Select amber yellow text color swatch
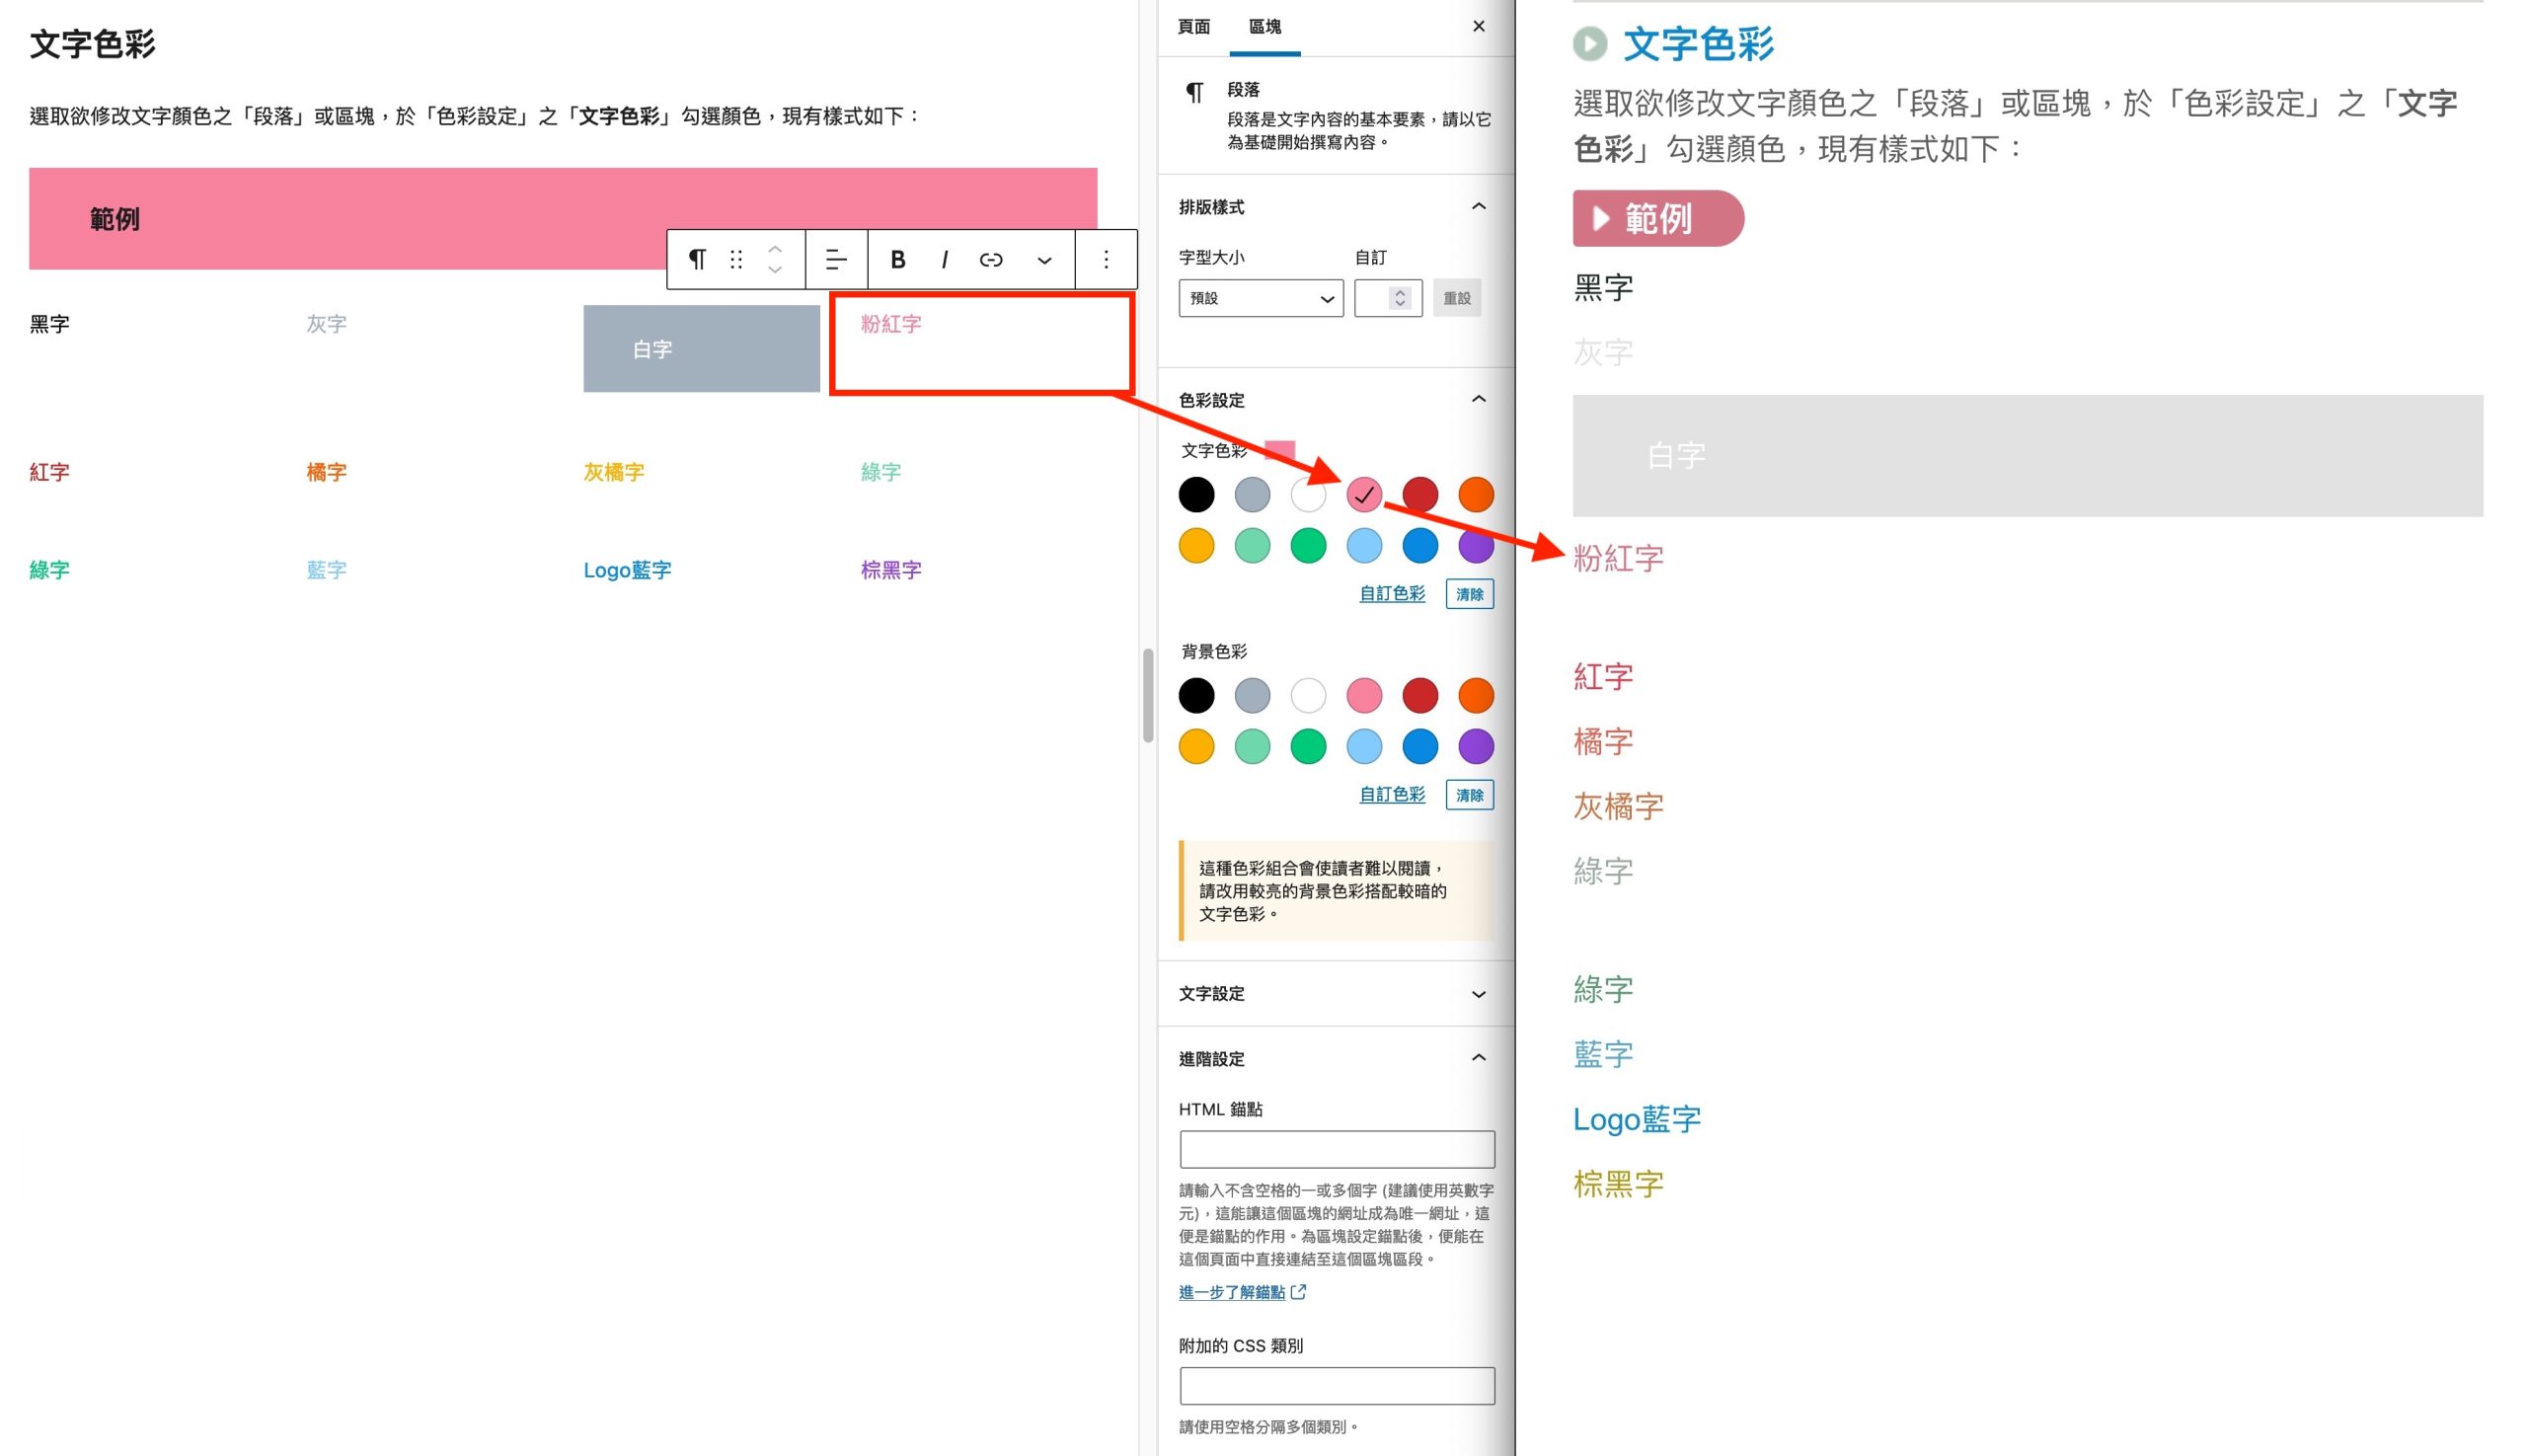 [1196, 545]
